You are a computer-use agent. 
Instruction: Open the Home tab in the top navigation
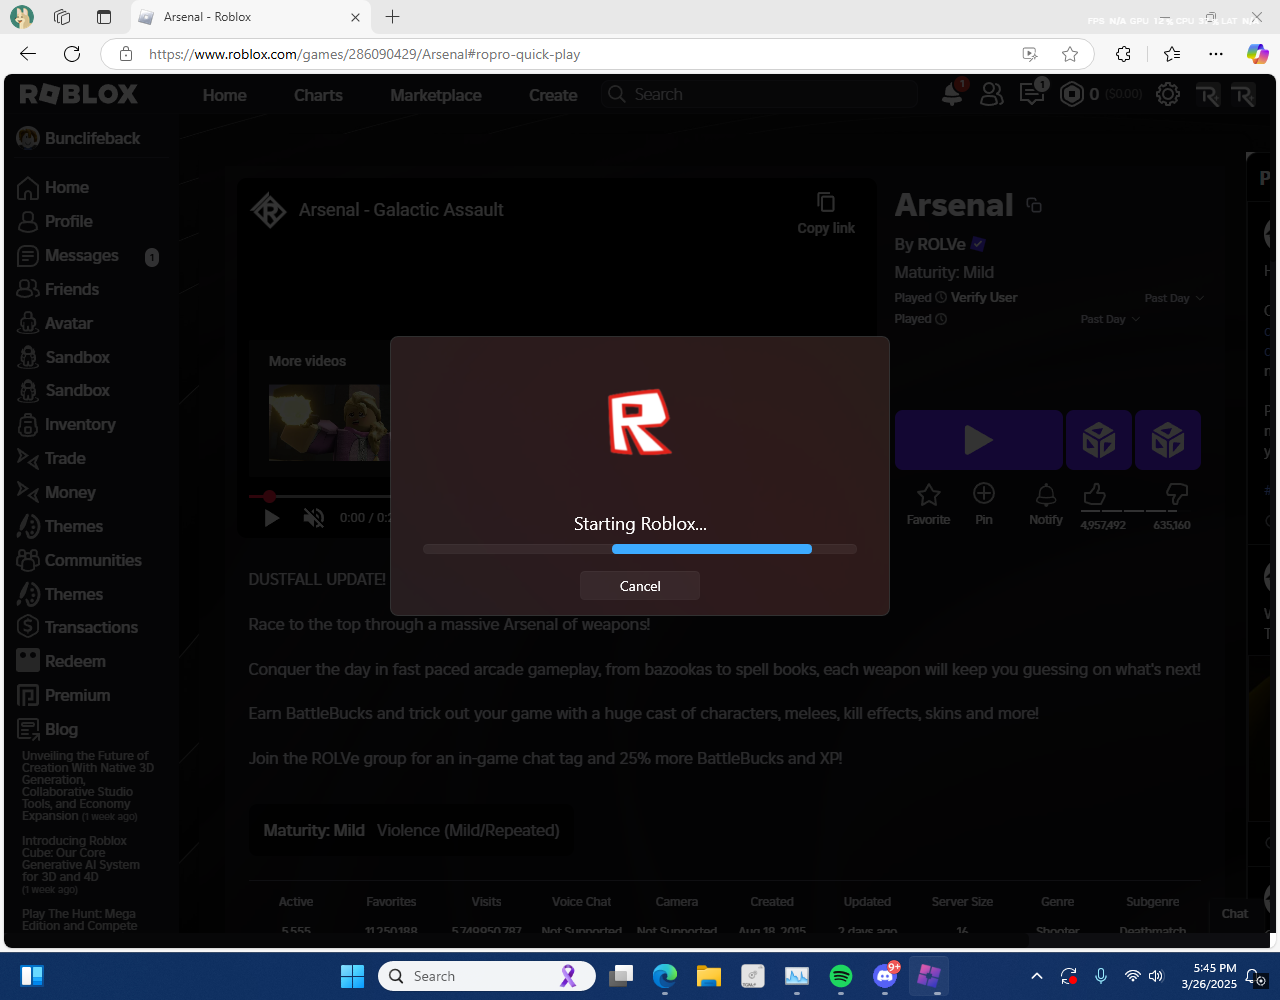tap(224, 95)
